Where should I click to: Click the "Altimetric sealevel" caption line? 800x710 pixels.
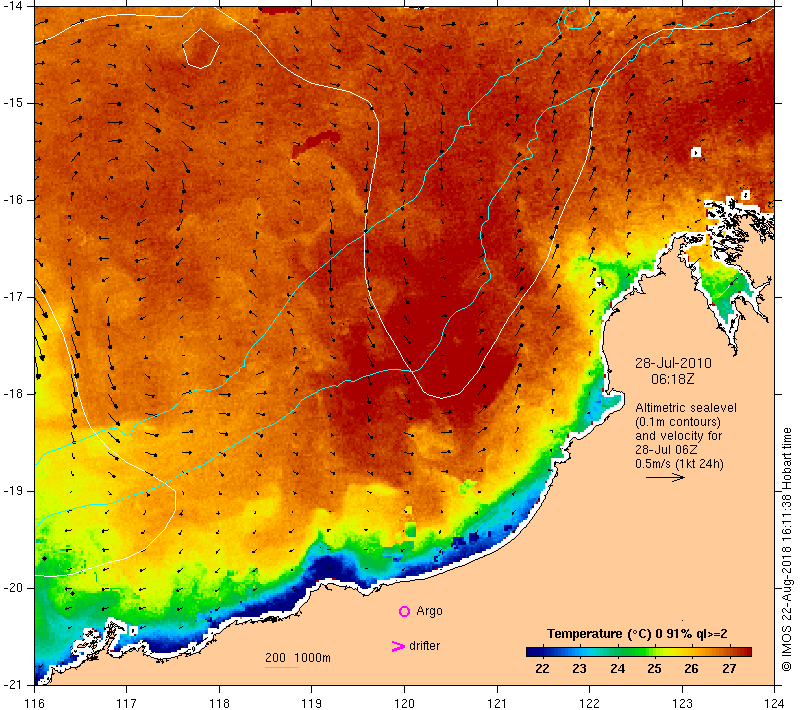click(686, 408)
